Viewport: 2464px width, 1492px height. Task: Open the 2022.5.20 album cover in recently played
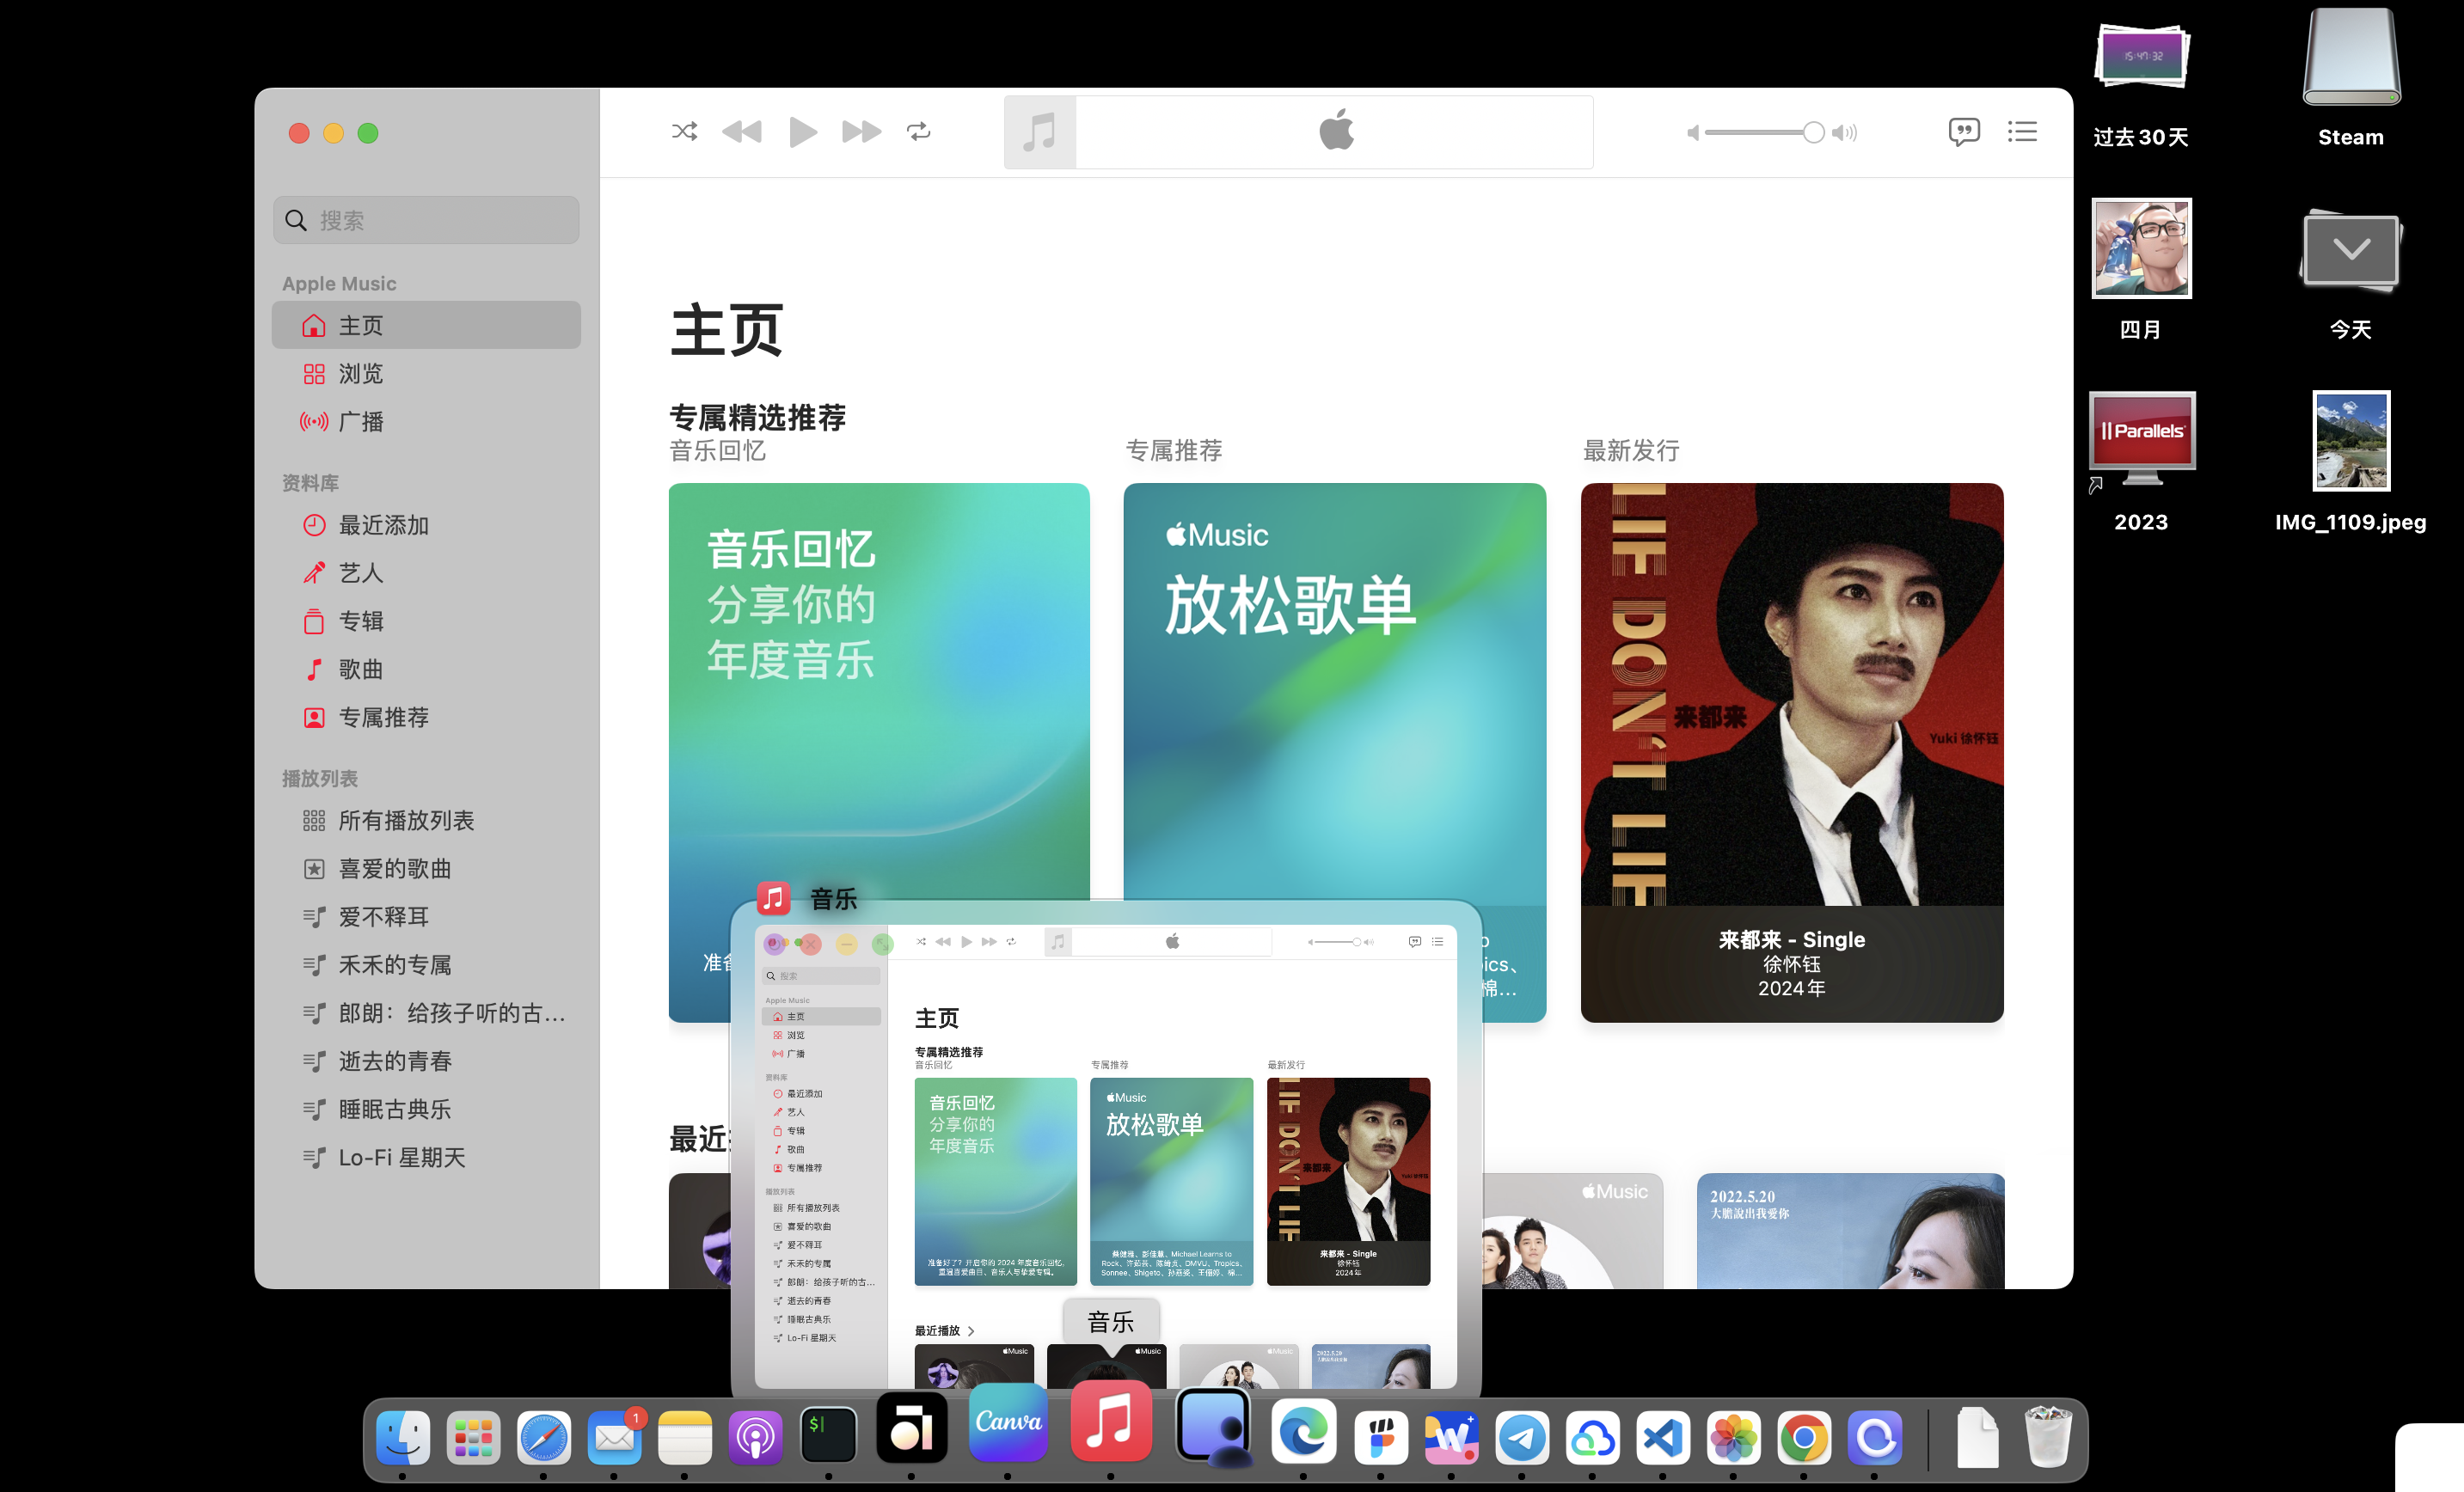point(1850,1231)
